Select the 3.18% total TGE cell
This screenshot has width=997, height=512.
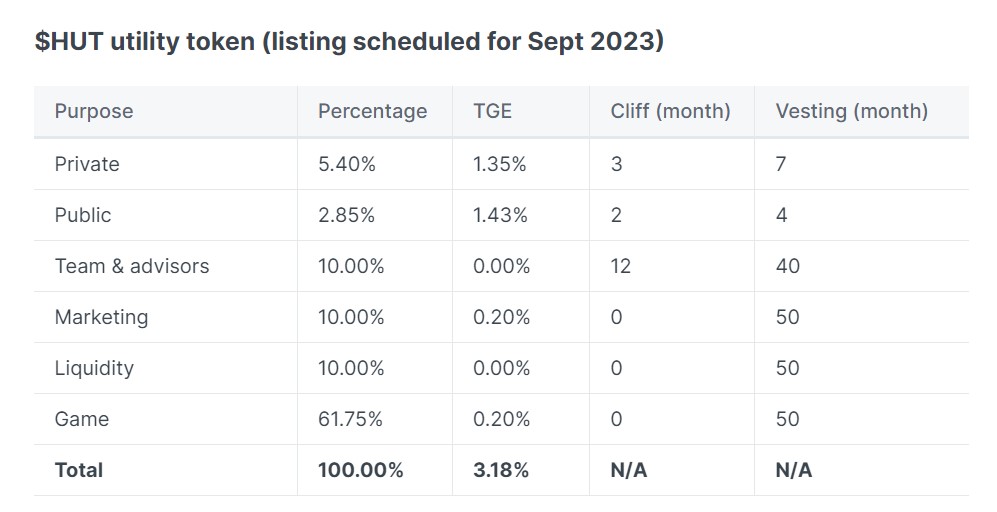(501, 470)
